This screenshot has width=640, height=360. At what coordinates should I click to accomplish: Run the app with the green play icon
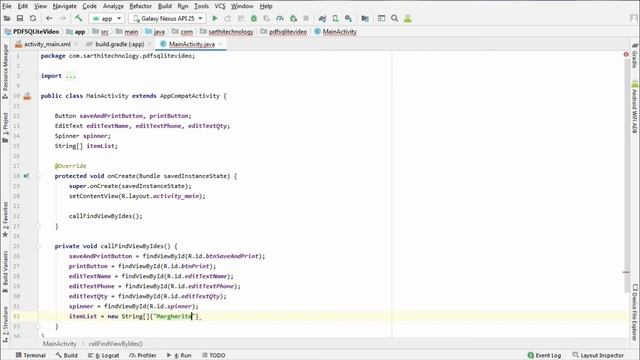point(215,18)
